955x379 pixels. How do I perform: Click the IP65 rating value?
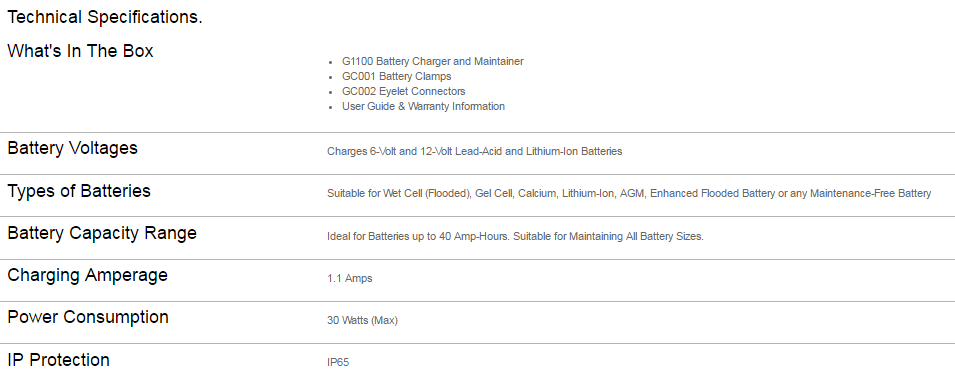[338, 363]
